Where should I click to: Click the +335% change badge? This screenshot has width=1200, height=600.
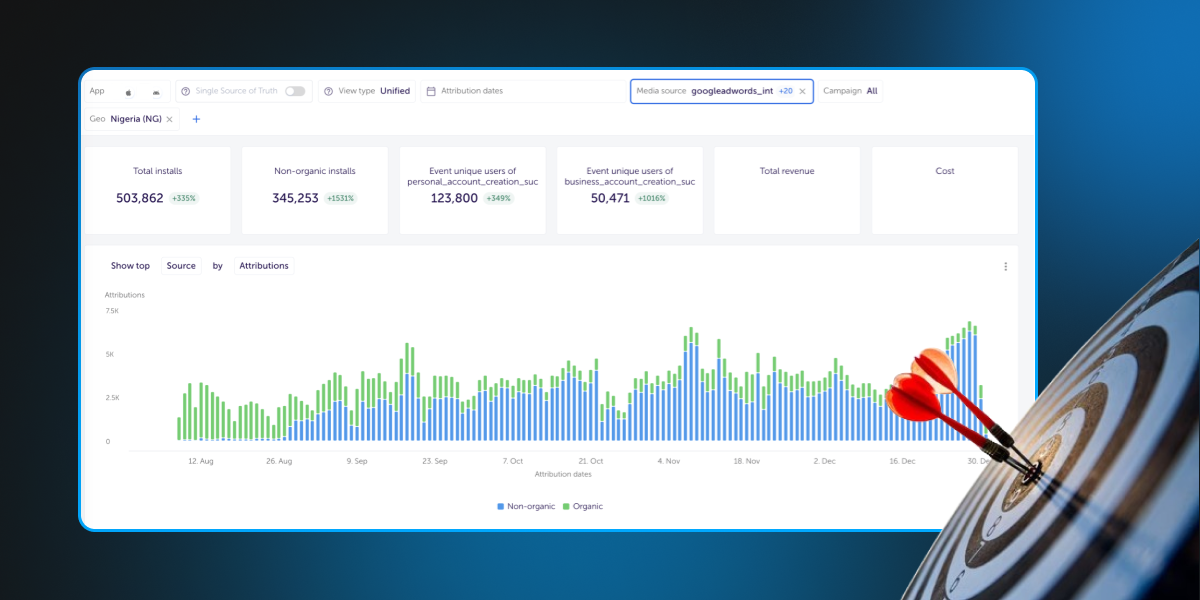pos(184,199)
